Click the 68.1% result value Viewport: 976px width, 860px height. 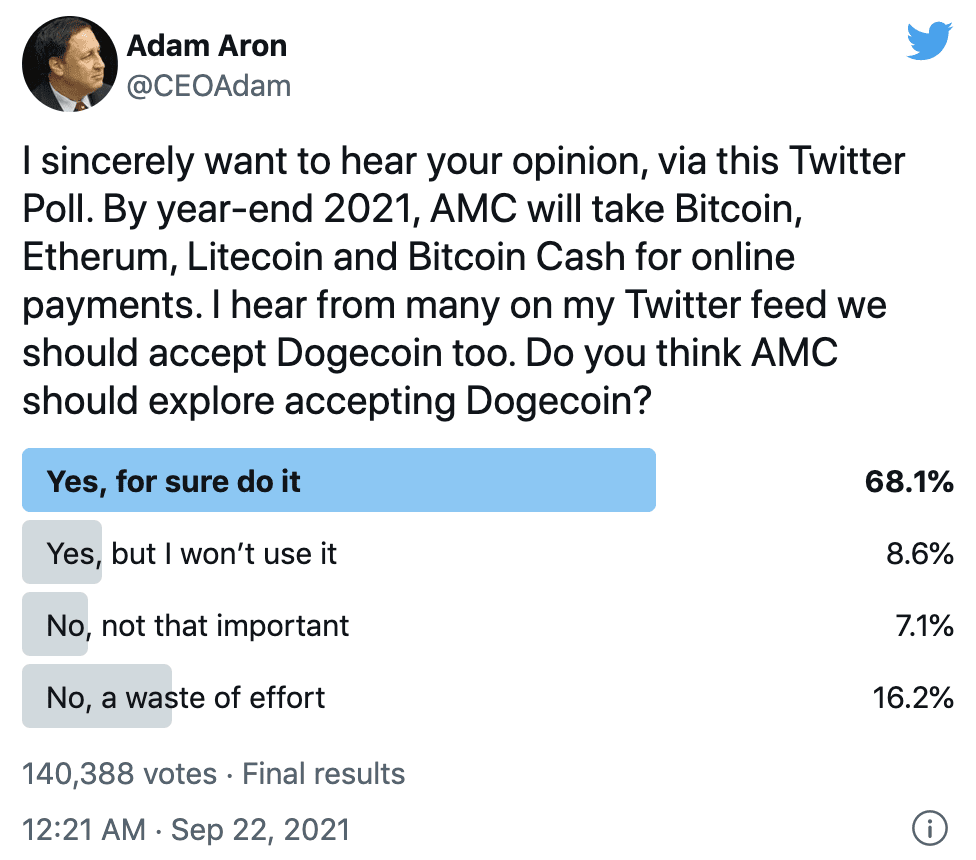(x=909, y=482)
